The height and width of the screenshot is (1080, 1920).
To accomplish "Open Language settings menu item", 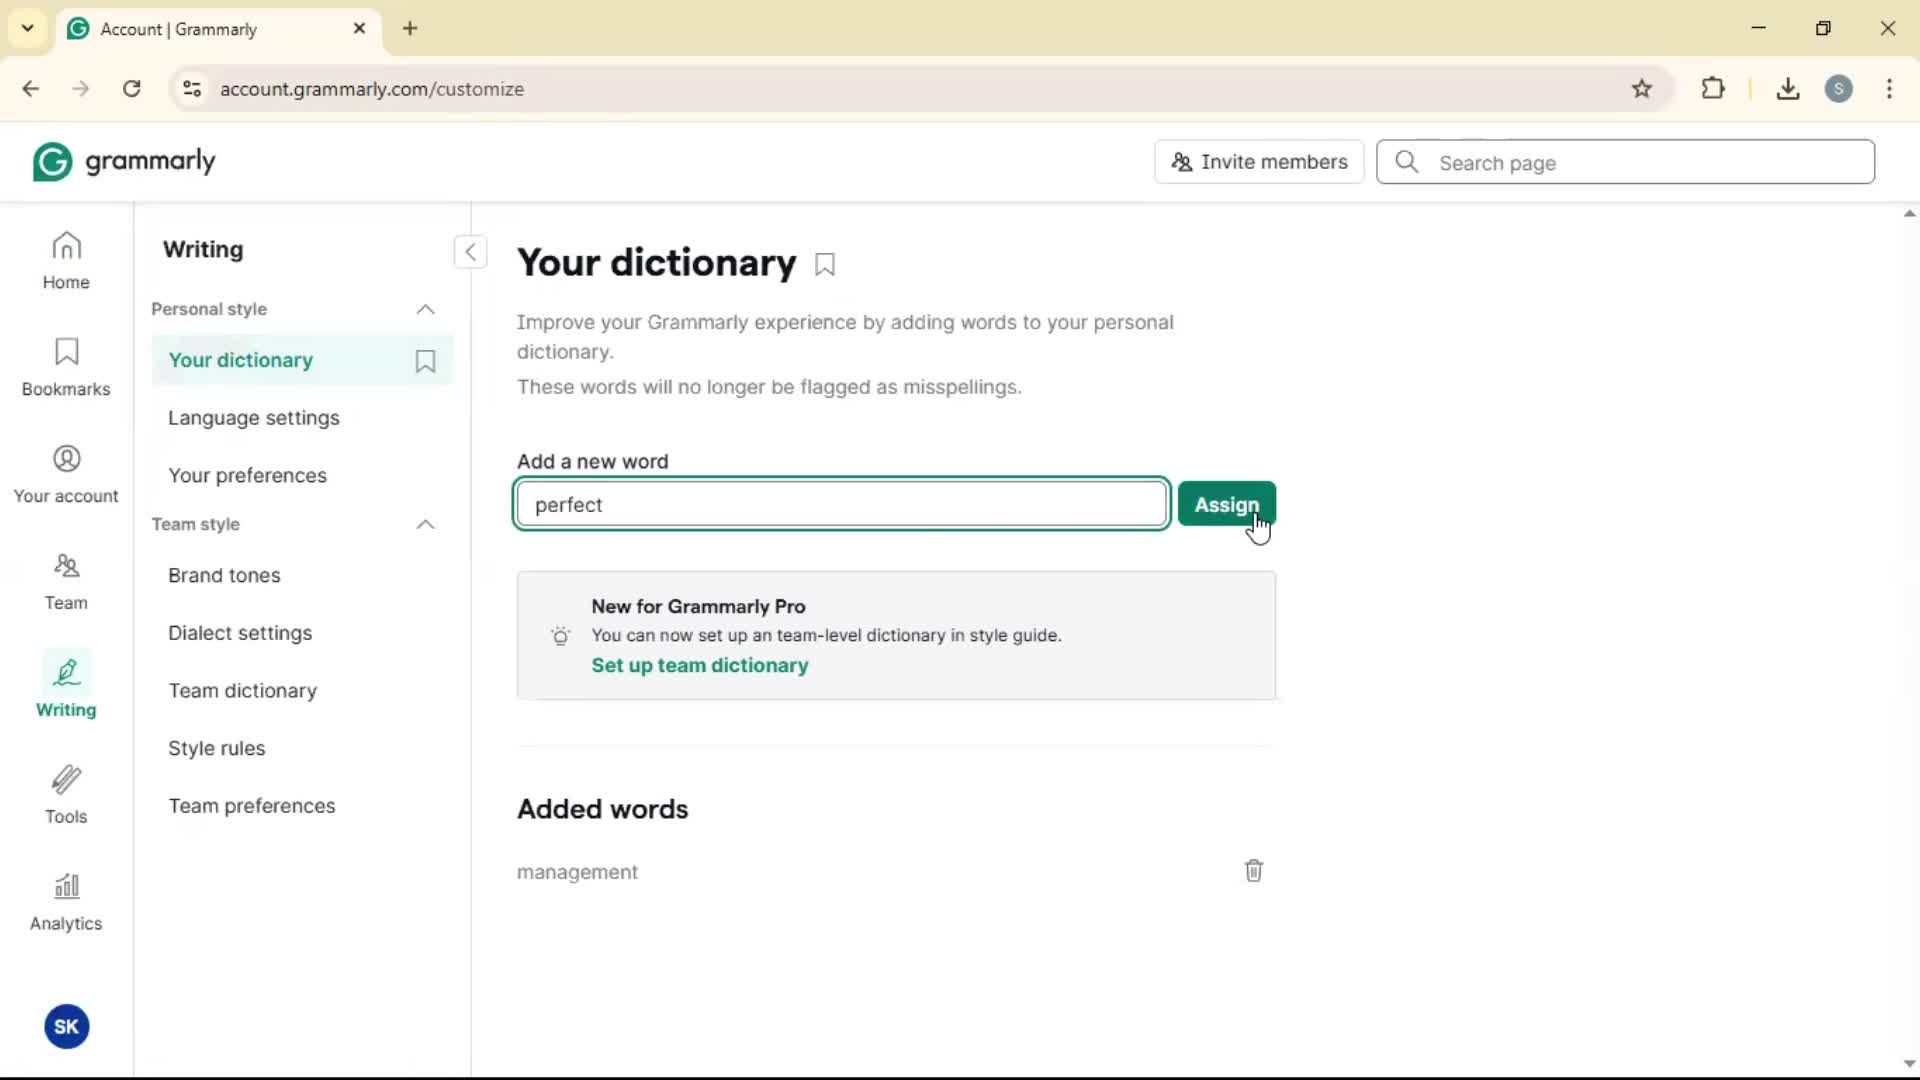I will point(254,418).
